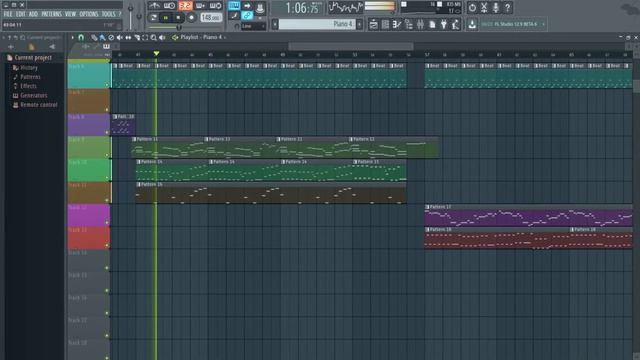The width and height of the screenshot is (640, 360).
Task: Select the playlist Slice tool
Action: pos(137,38)
